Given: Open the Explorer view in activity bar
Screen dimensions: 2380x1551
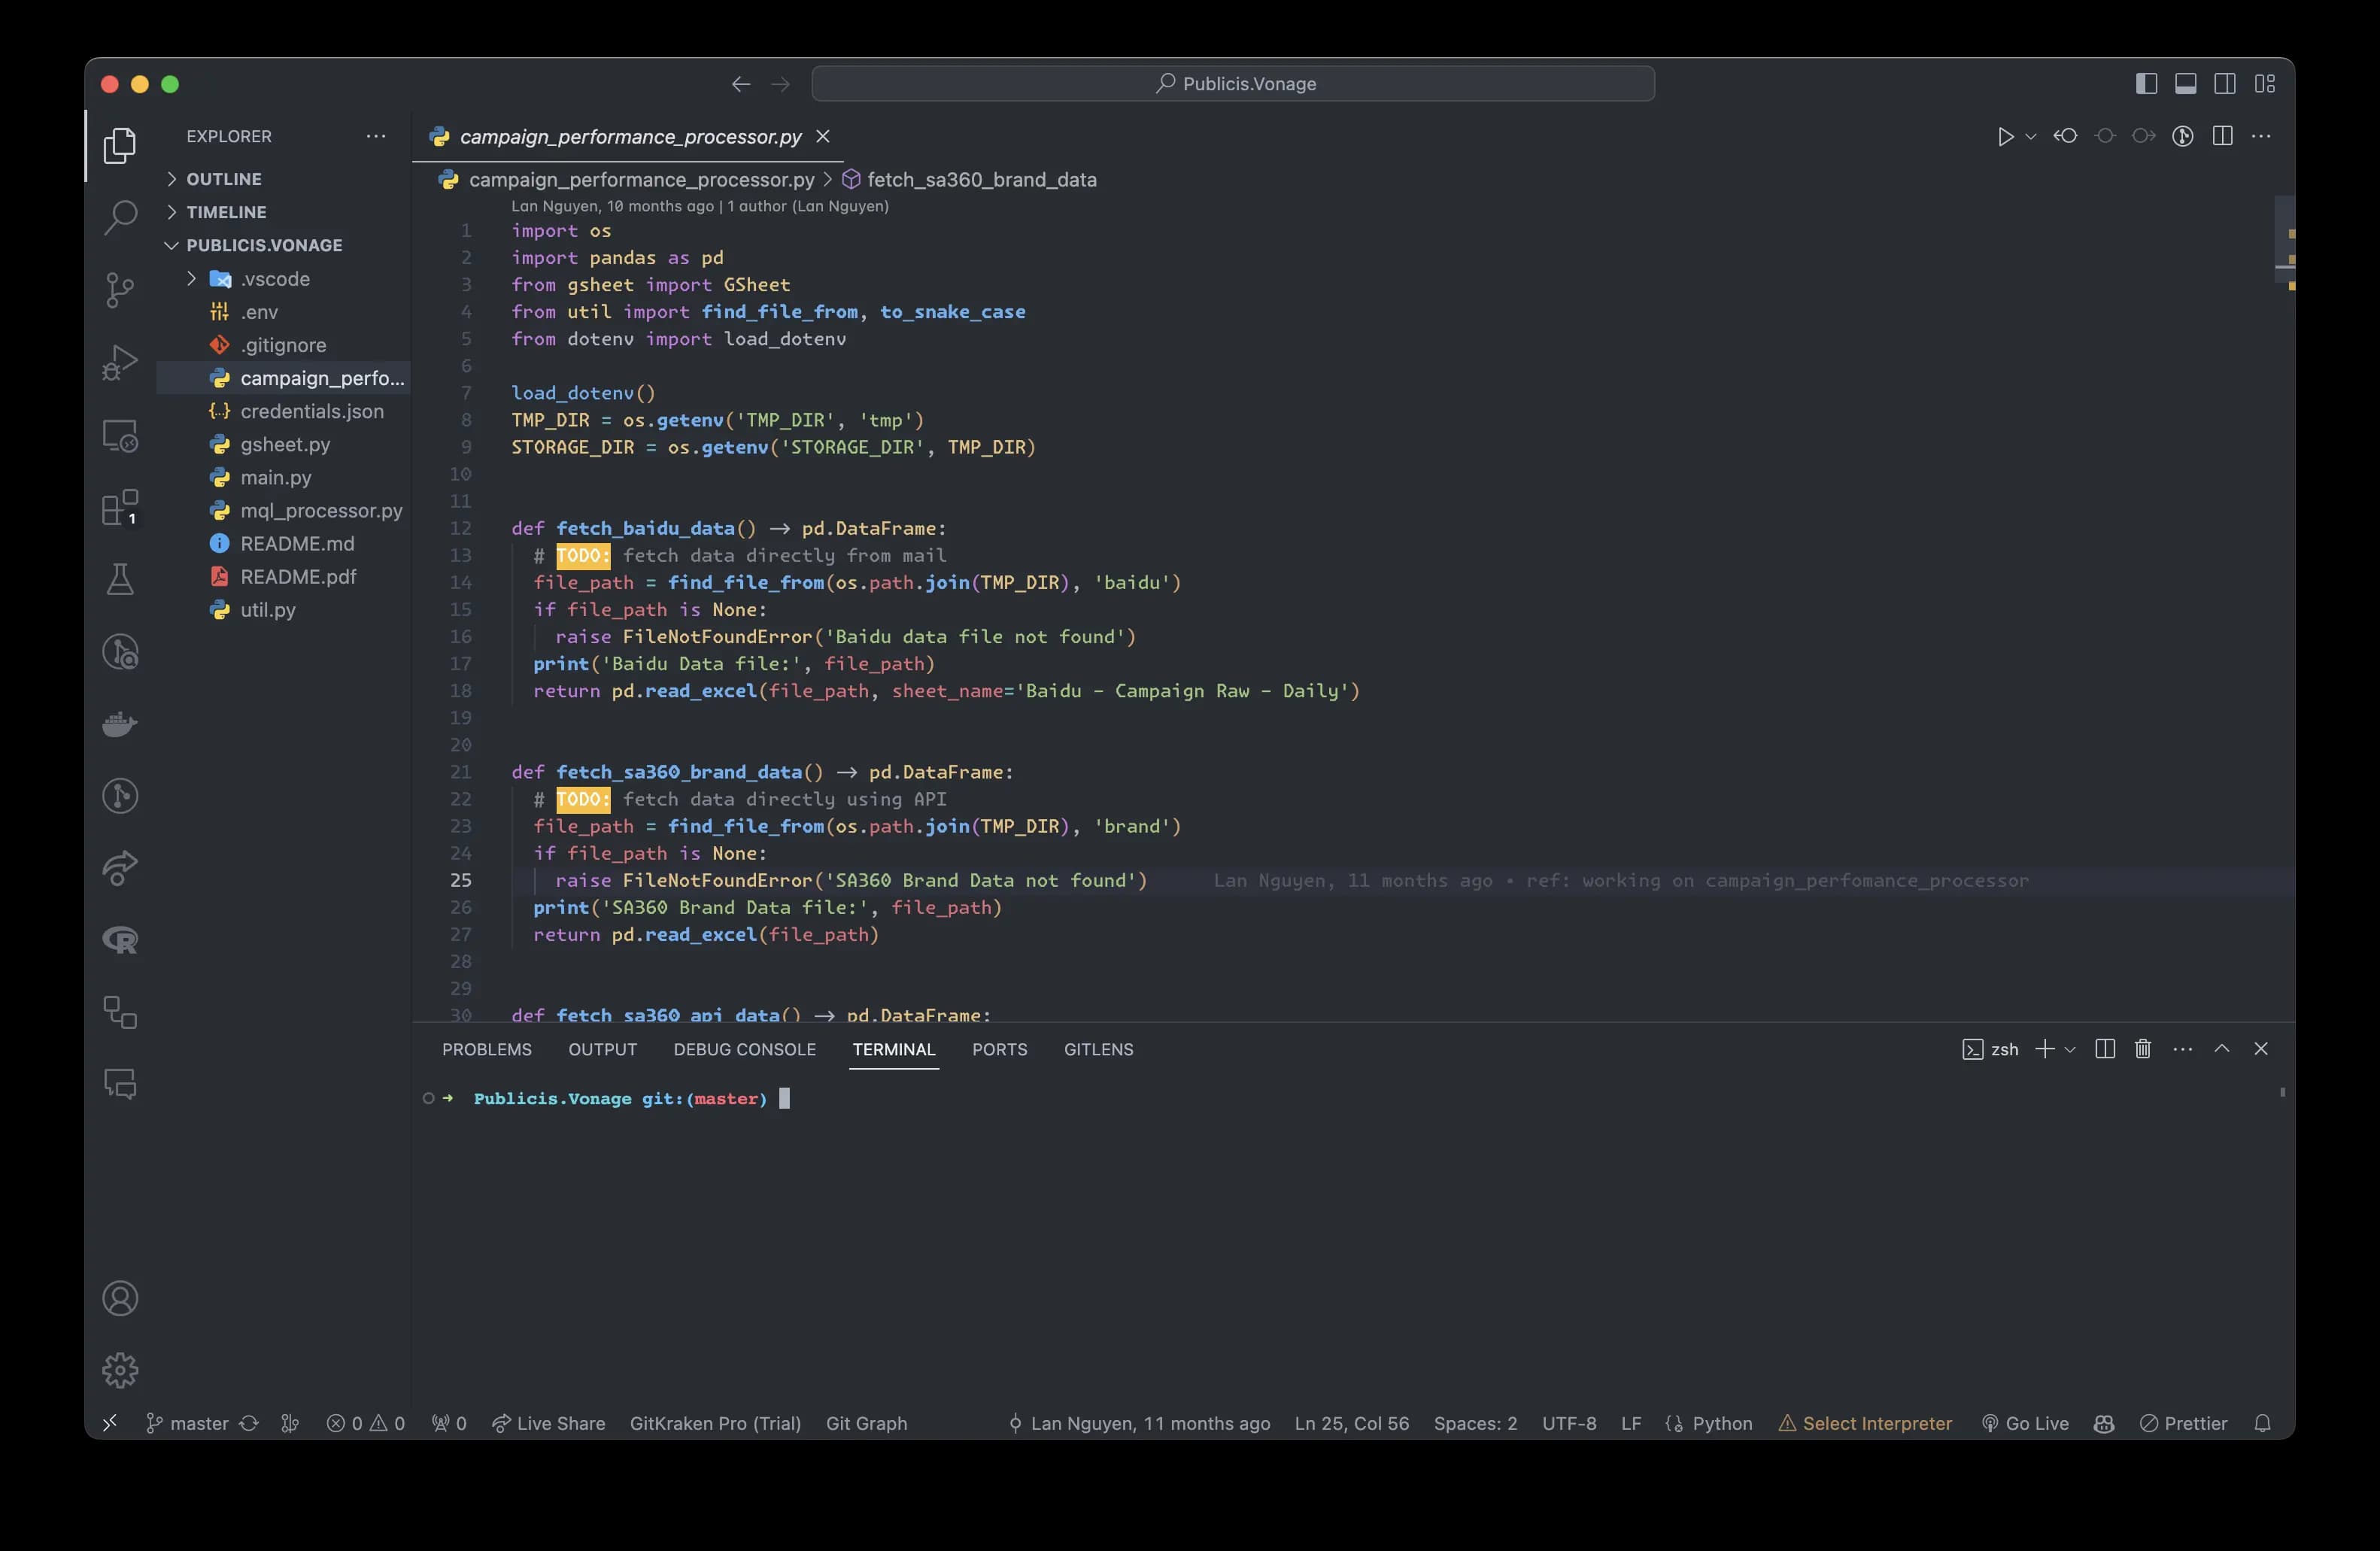Looking at the screenshot, I should tap(120, 146).
